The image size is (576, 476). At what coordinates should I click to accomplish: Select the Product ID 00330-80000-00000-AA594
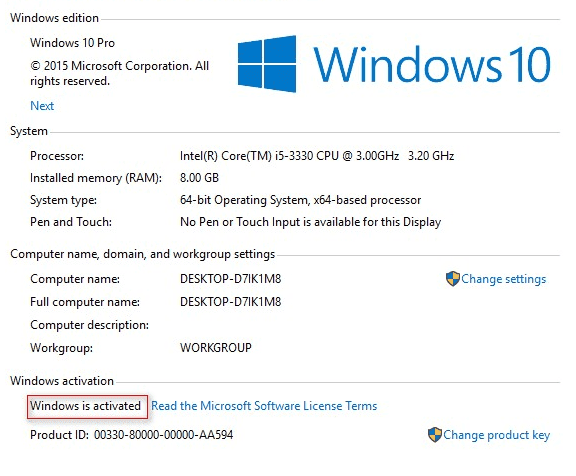tap(163, 435)
